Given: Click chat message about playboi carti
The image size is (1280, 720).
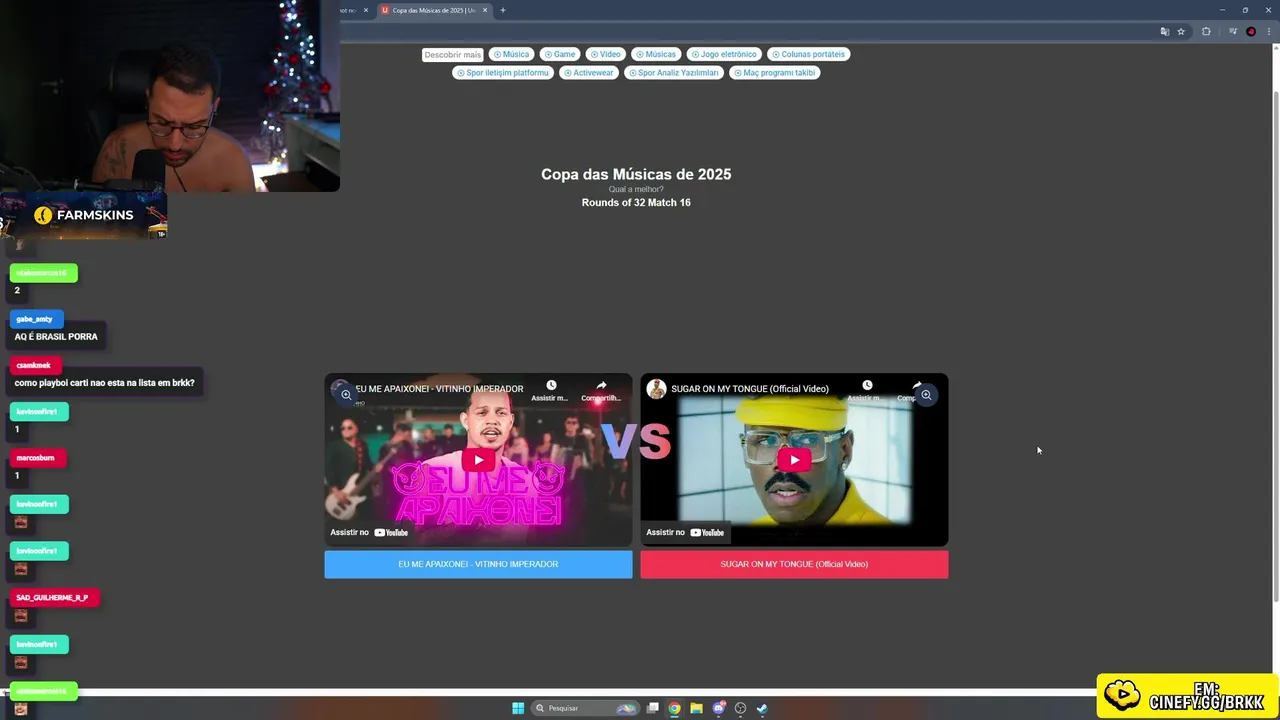Looking at the screenshot, I should click(x=104, y=383).
